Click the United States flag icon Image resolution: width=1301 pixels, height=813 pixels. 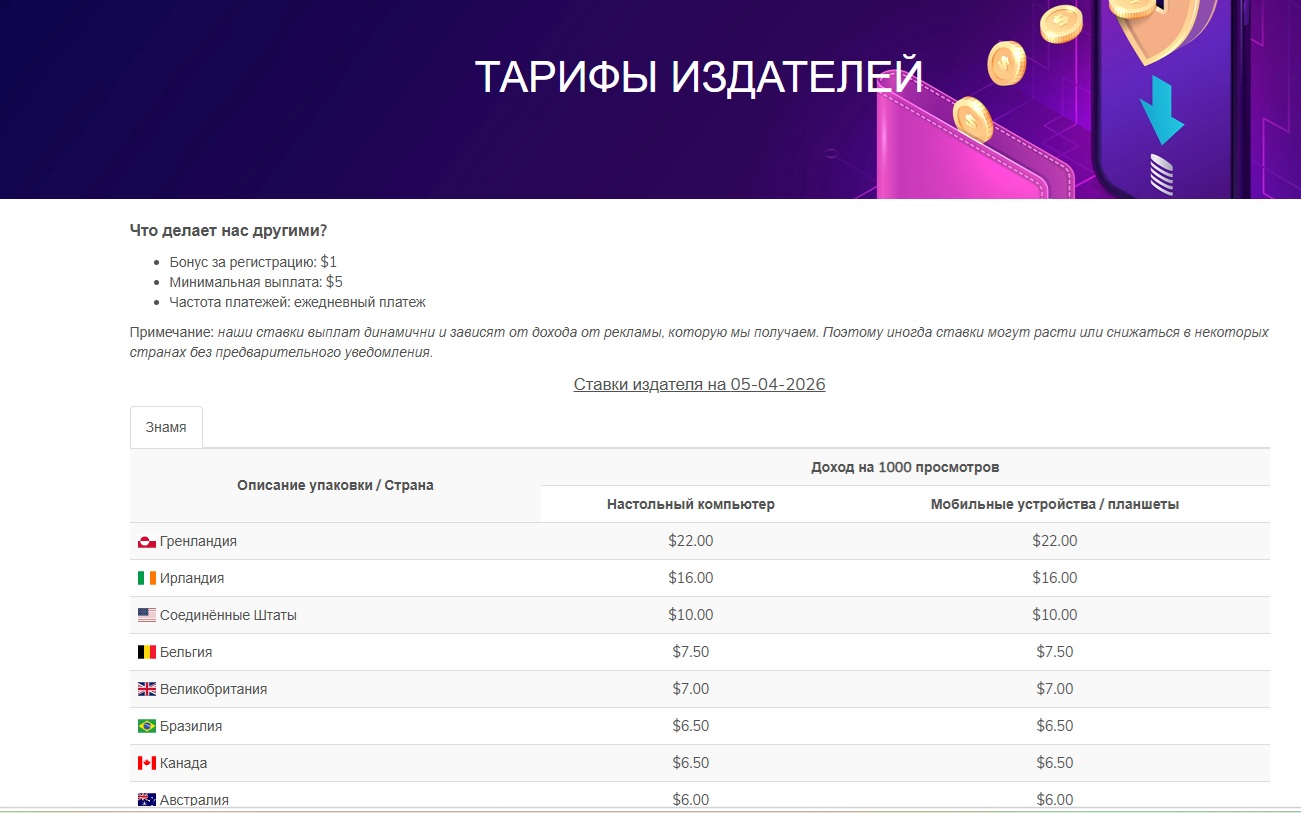click(145, 614)
